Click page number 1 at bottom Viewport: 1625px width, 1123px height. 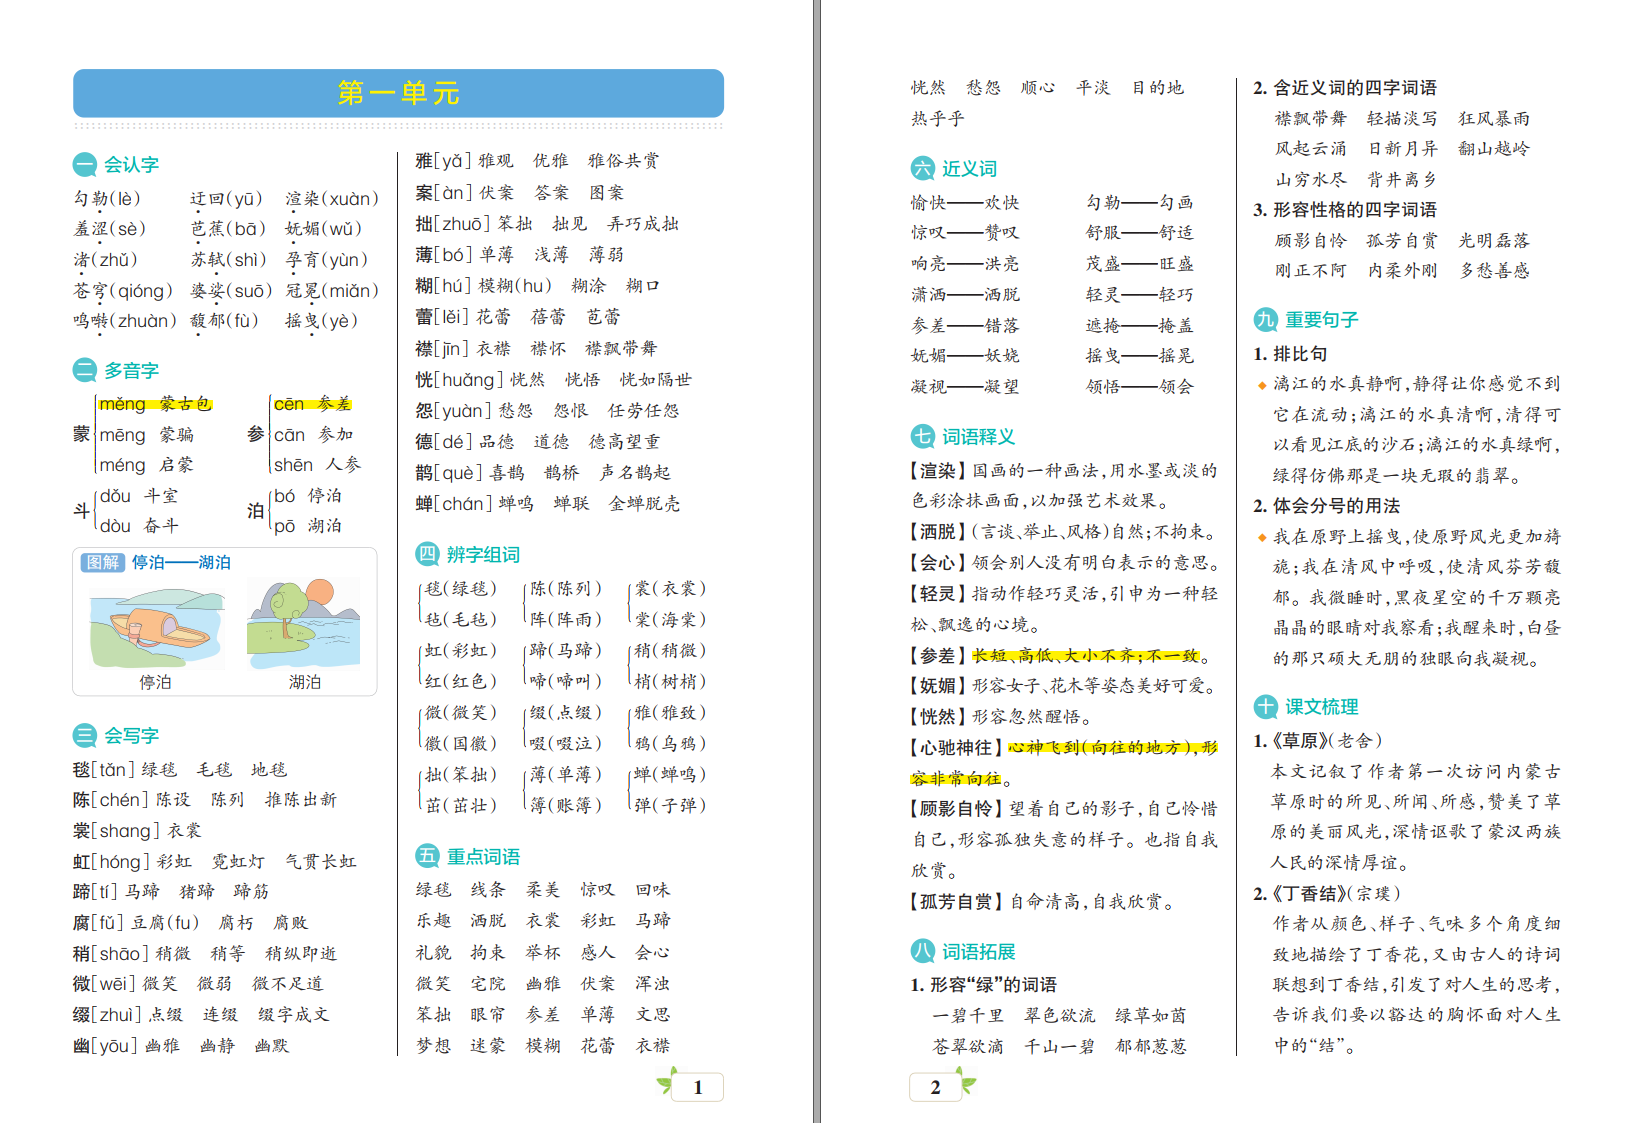[x=697, y=1087]
